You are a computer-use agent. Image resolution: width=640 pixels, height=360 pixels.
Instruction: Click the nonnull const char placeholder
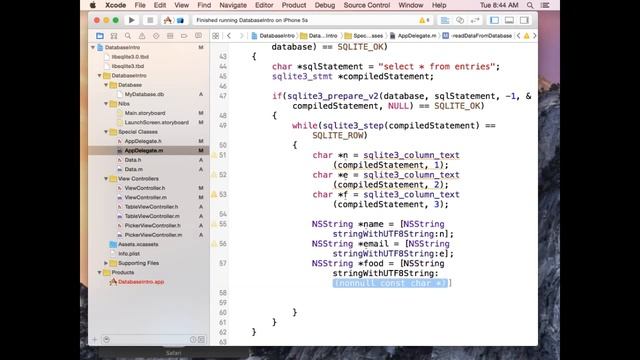click(x=391, y=283)
